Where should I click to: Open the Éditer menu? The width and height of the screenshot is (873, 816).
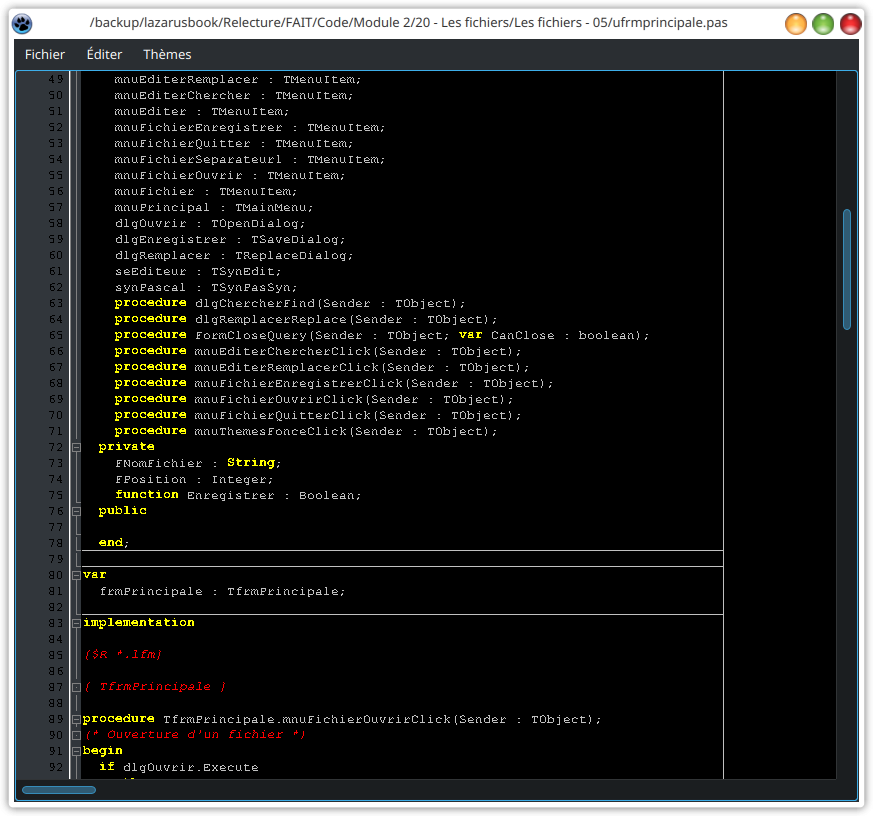[104, 54]
